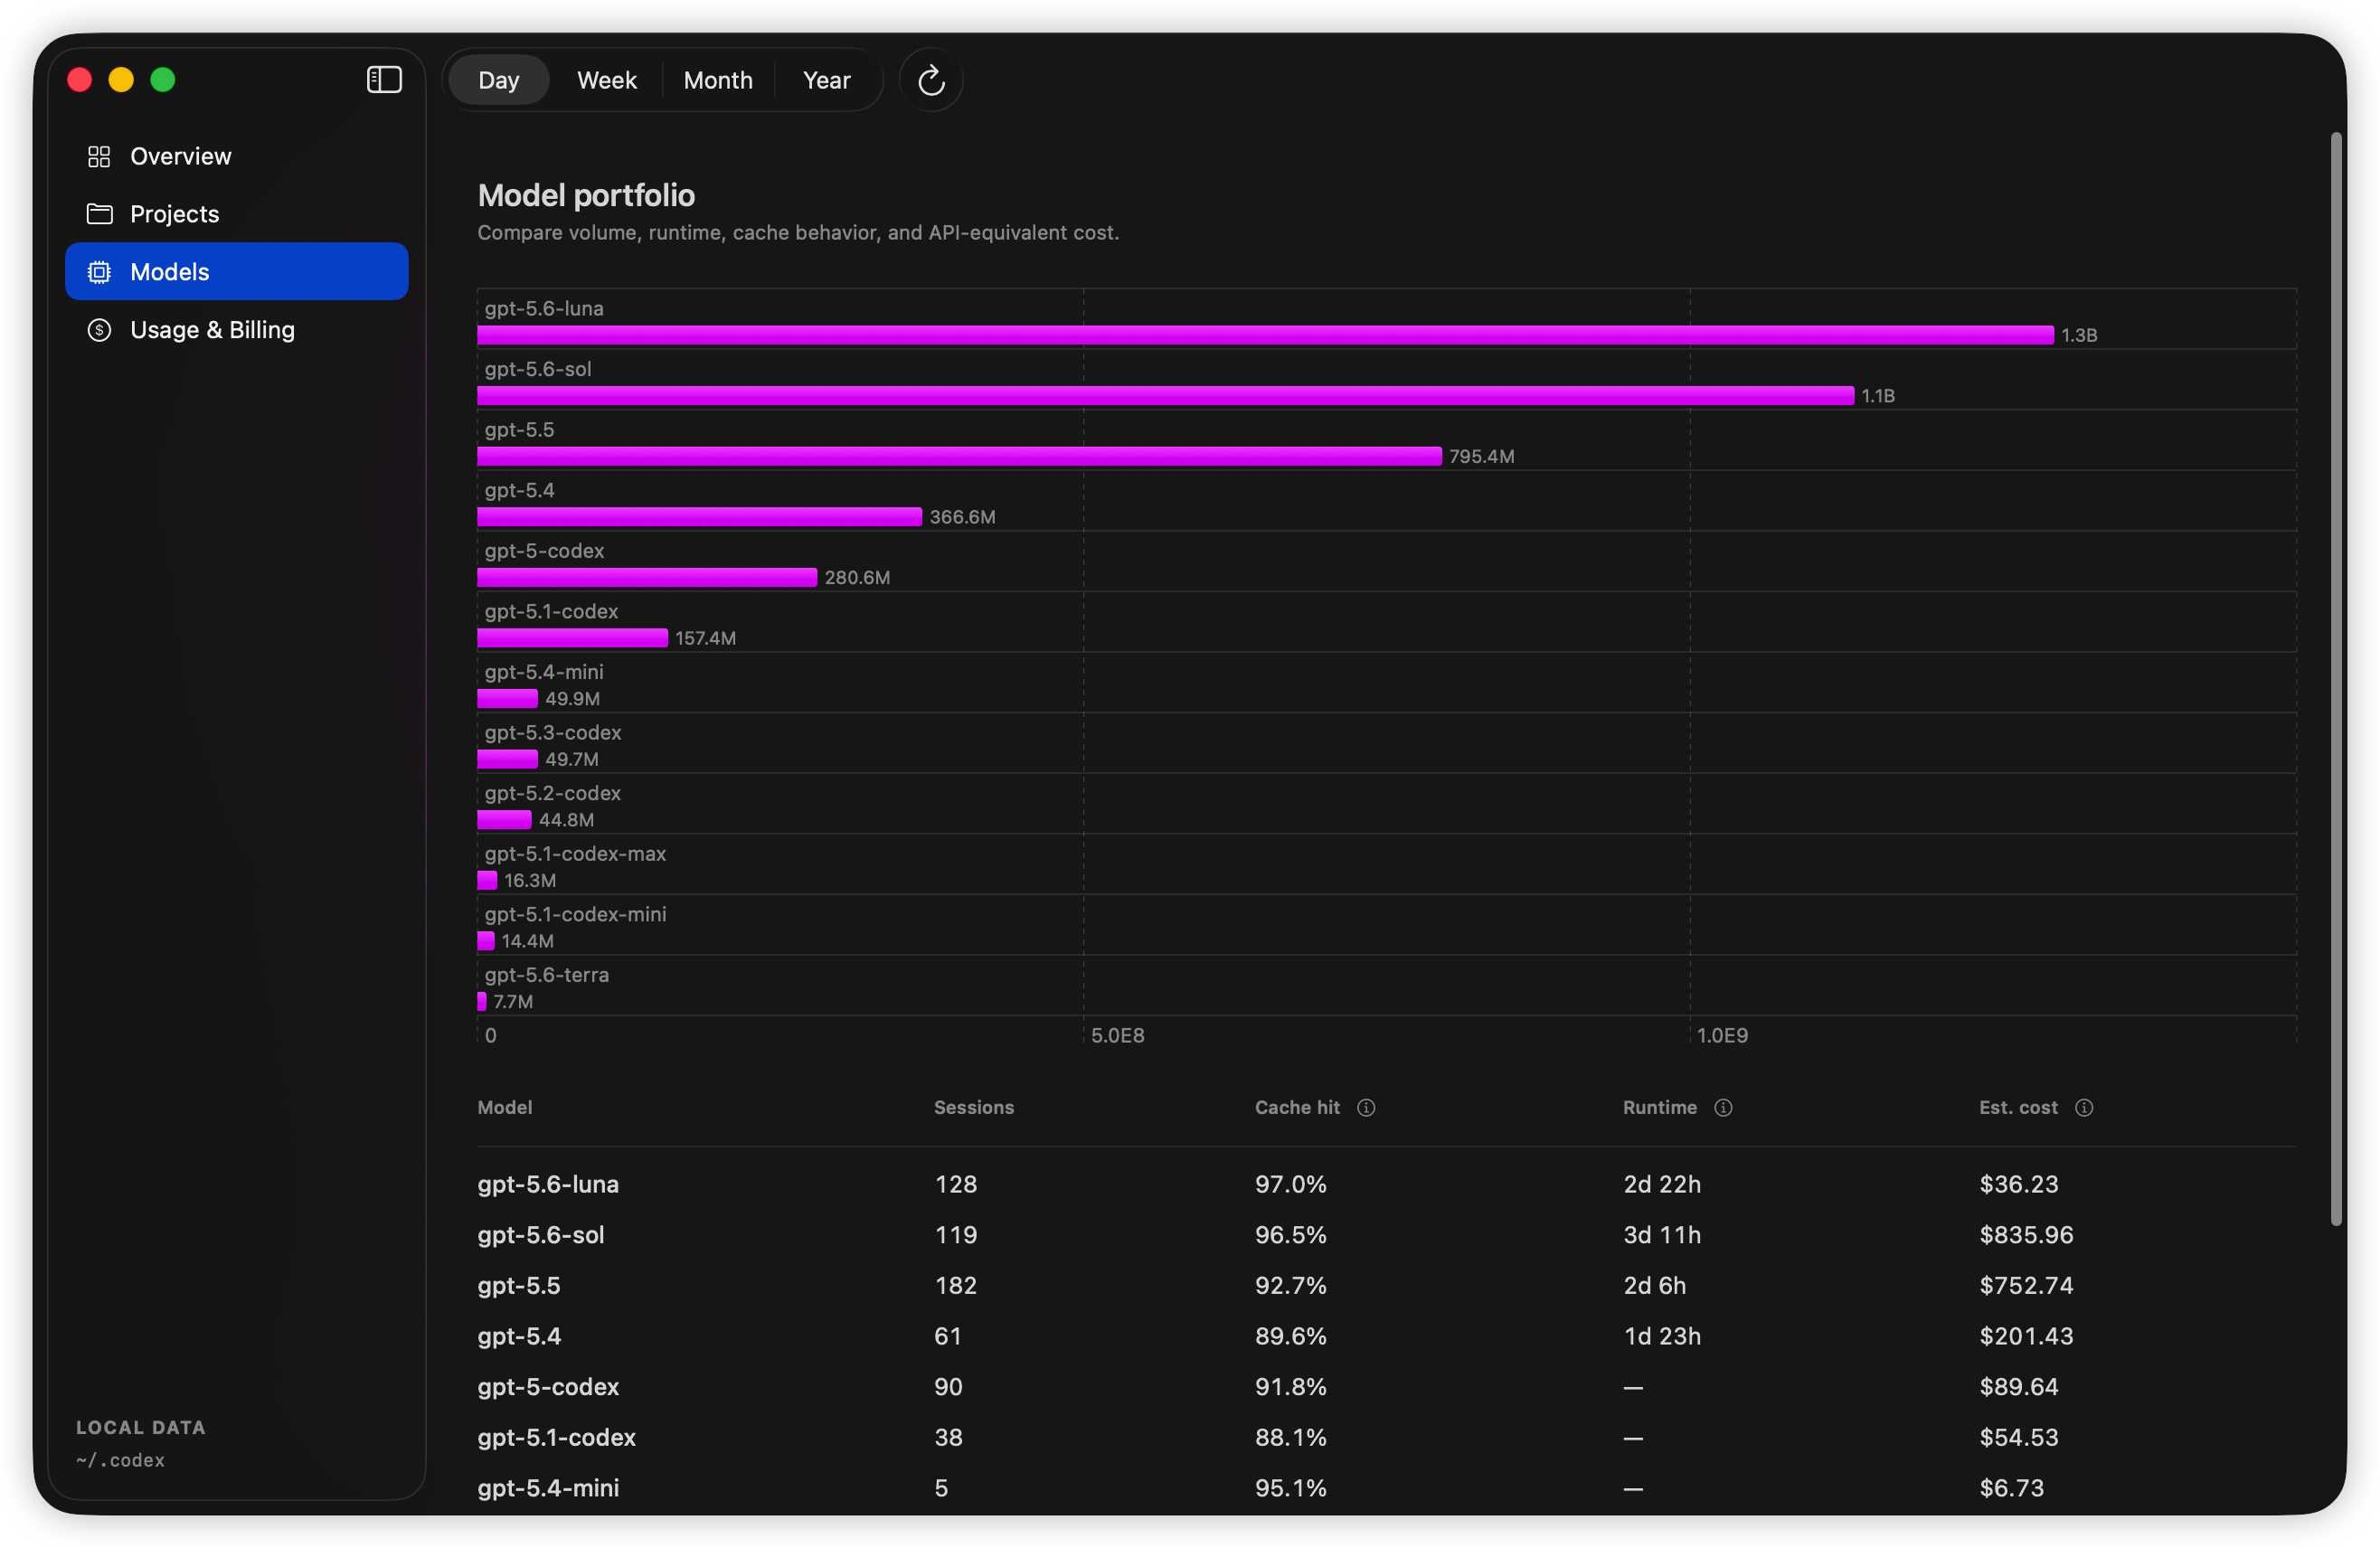Viewport: 2380px width, 1548px height.
Task: Click the $835.96 cost value
Action: [x=2026, y=1235]
